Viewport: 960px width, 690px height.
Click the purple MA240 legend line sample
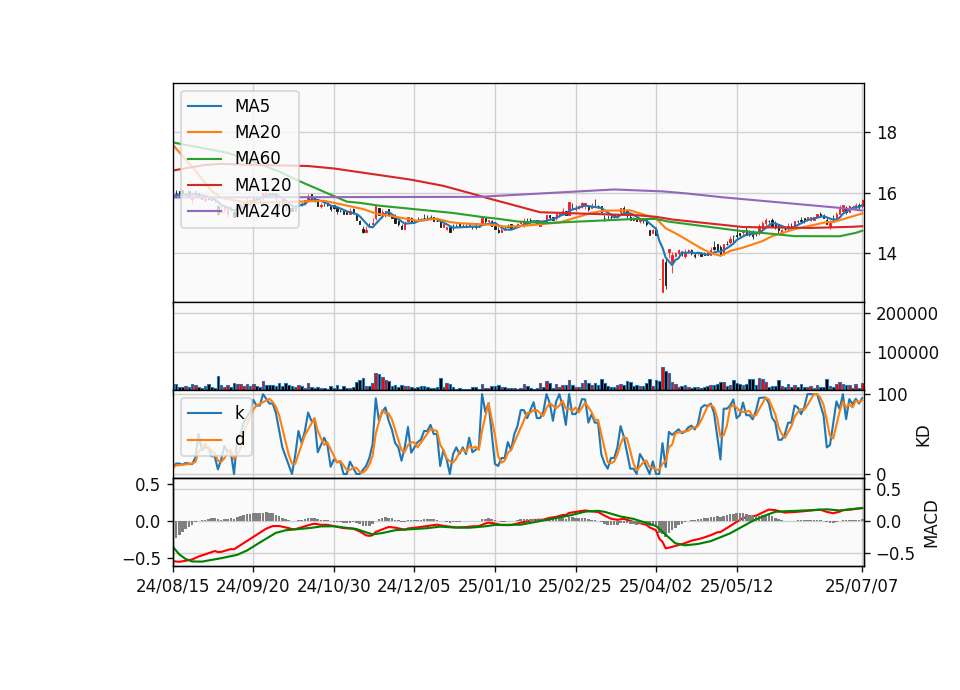click(x=204, y=211)
